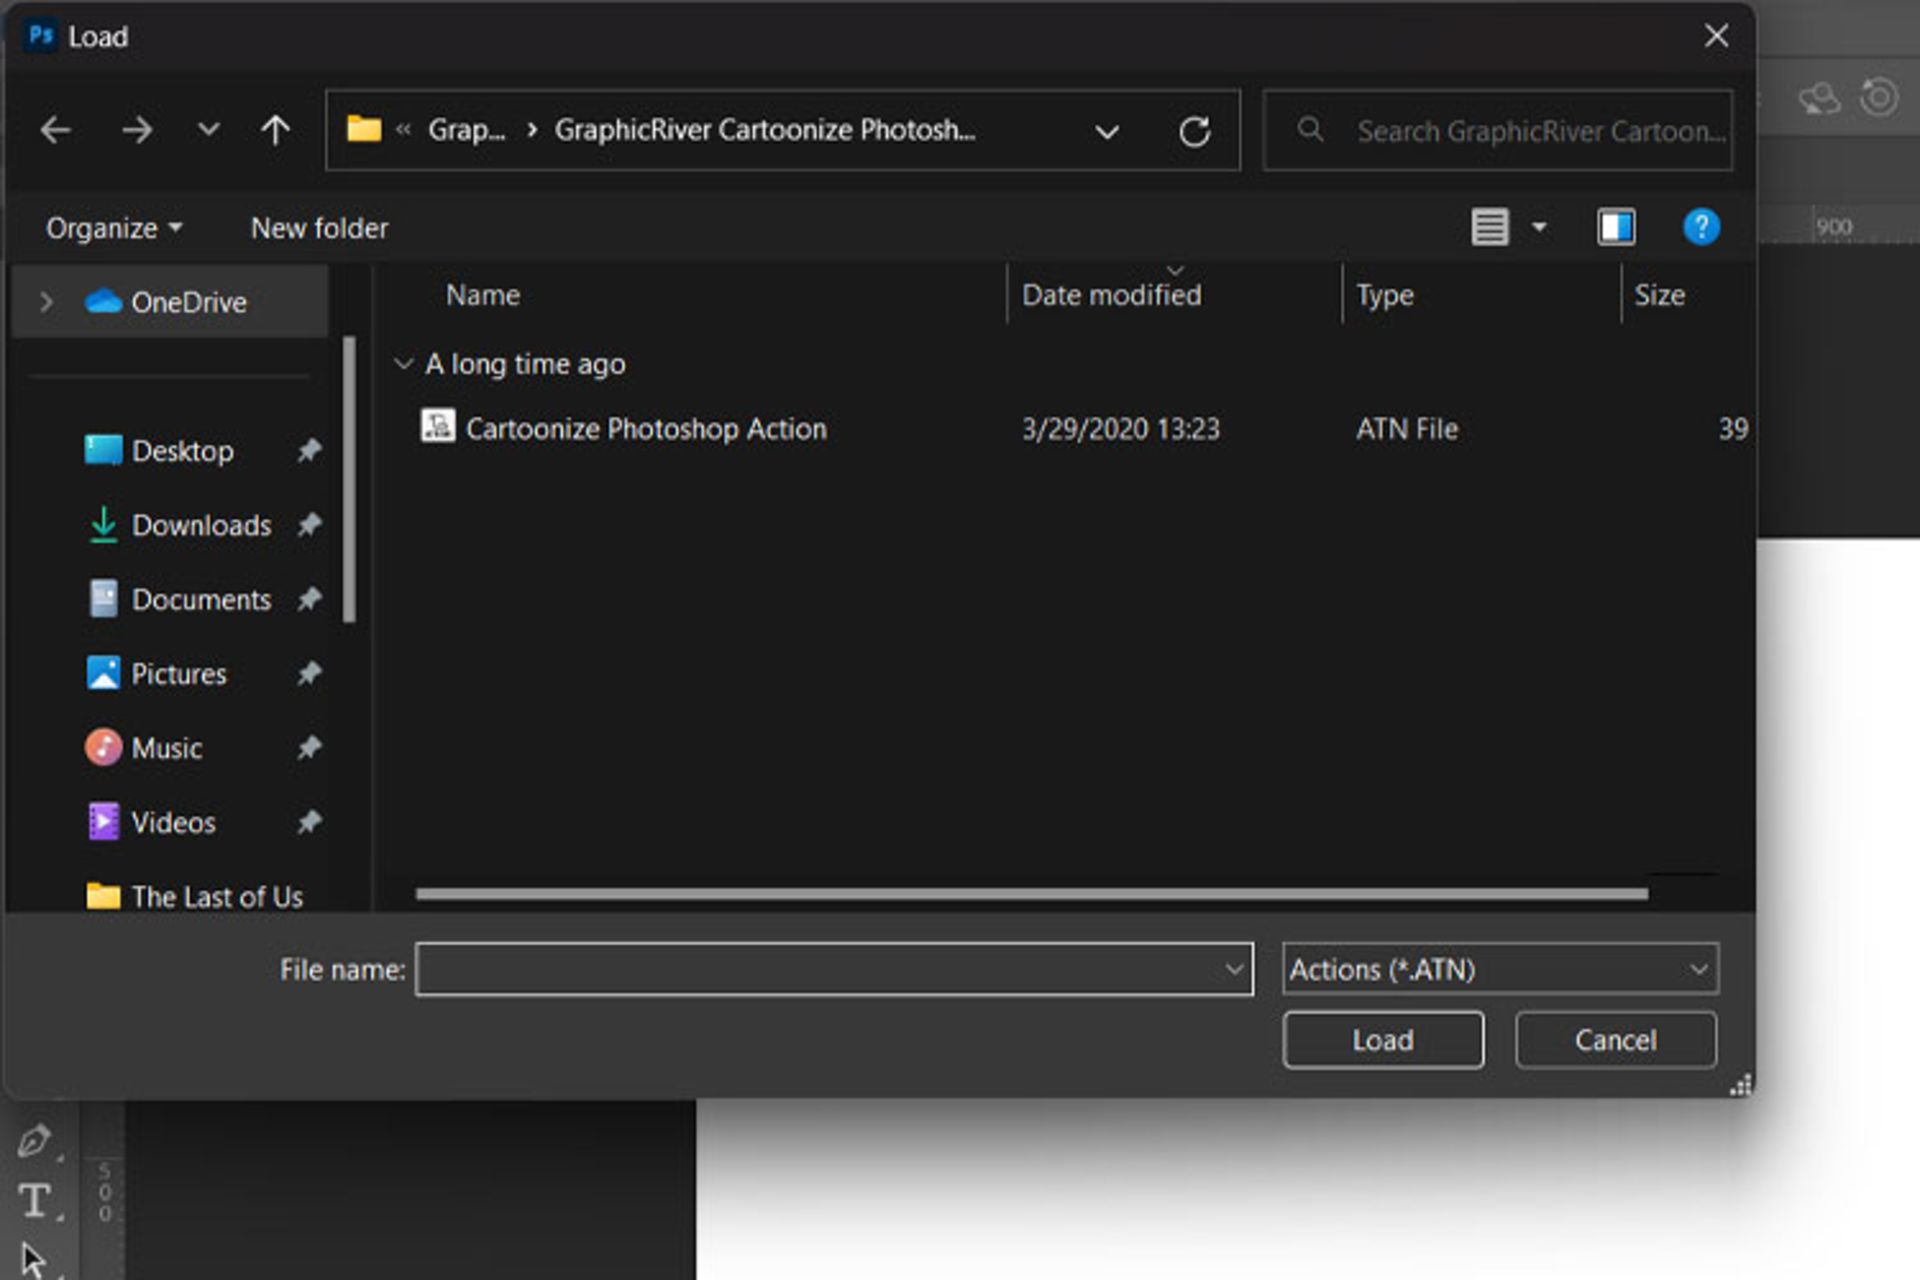Click the folder icon in address bar
This screenshot has height=1280, width=1920.
point(364,129)
